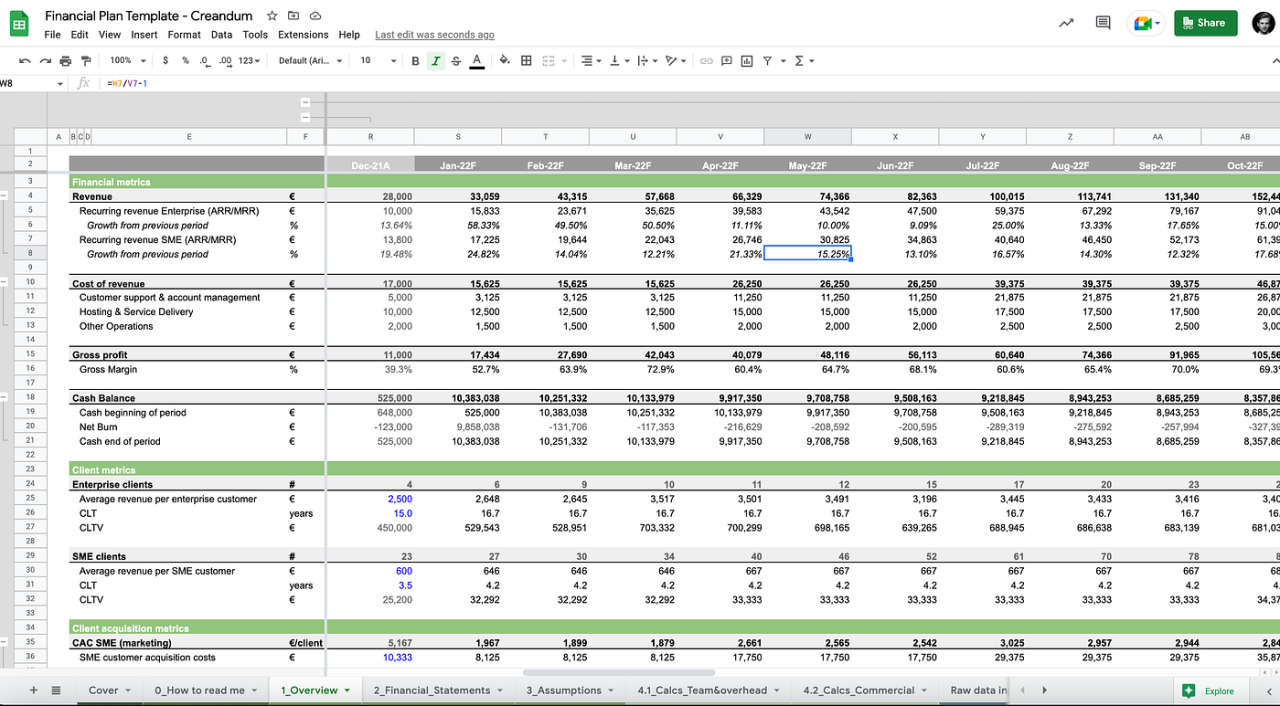Viewport: 1280px width, 706px height.
Task: Toggle italic formatting on the selected cell
Action: 434,61
